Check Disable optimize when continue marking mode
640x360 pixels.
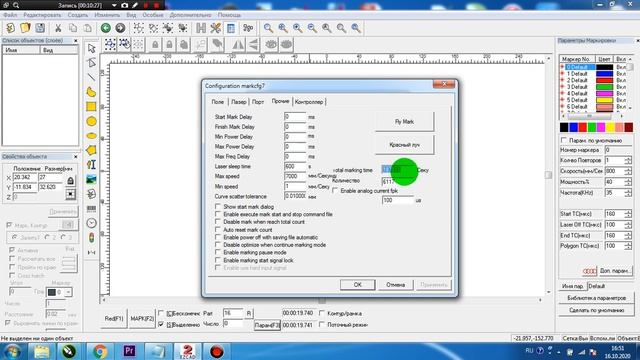(x=218, y=245)
